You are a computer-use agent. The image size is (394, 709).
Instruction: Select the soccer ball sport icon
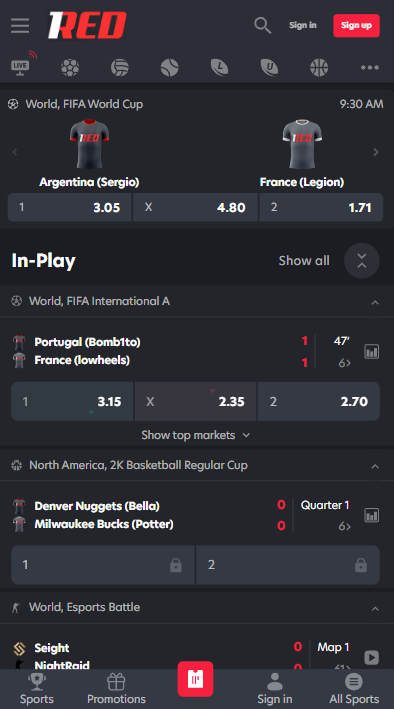(x=70, y=68)
